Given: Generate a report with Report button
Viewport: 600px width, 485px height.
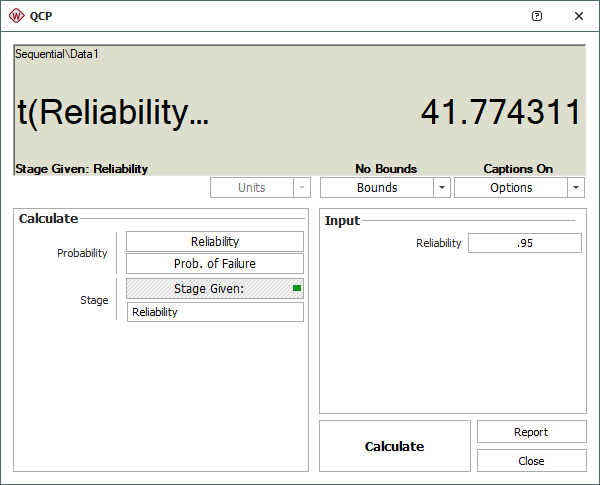Looking at the screenshot, I should click(x=531, y=432).
